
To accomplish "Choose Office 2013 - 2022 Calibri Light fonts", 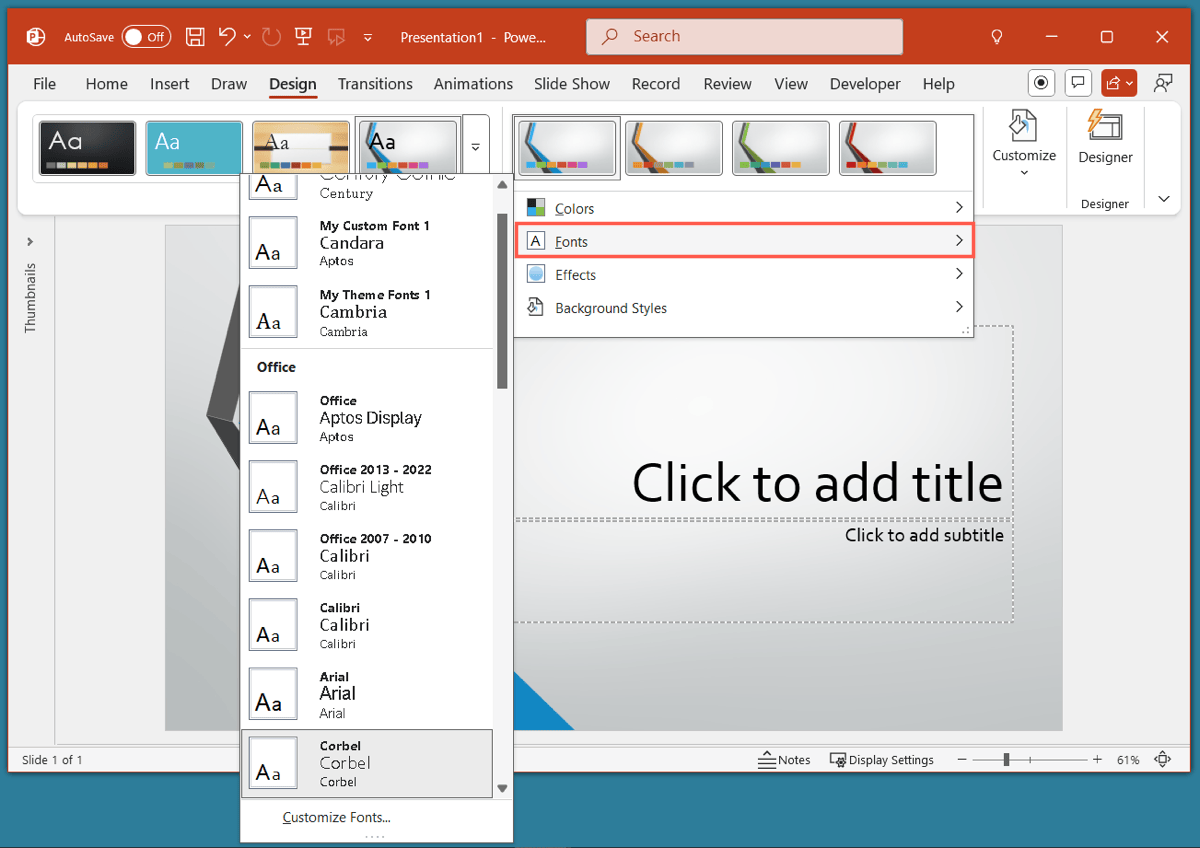I will click(367, 487).
